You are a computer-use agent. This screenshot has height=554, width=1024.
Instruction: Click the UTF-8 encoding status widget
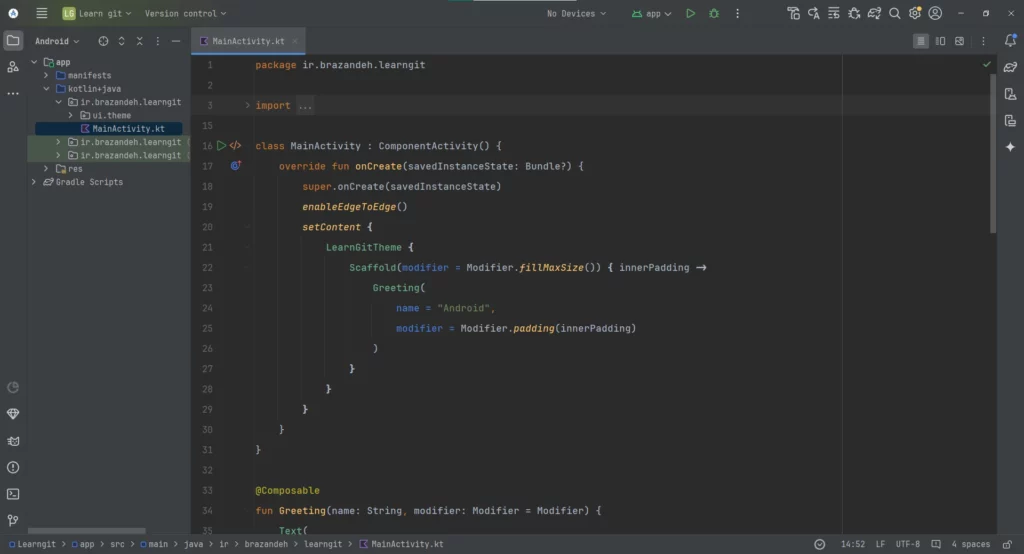click(x=908, y=544)
